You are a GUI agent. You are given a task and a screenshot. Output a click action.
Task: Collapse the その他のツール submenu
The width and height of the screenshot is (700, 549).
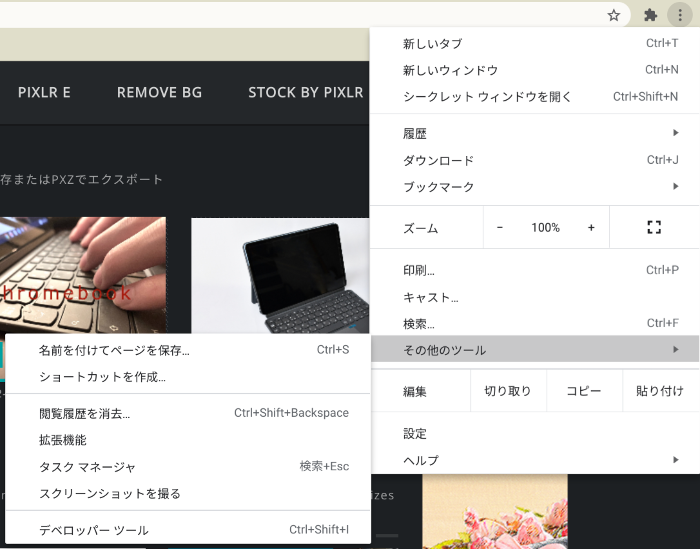(535, 349)
